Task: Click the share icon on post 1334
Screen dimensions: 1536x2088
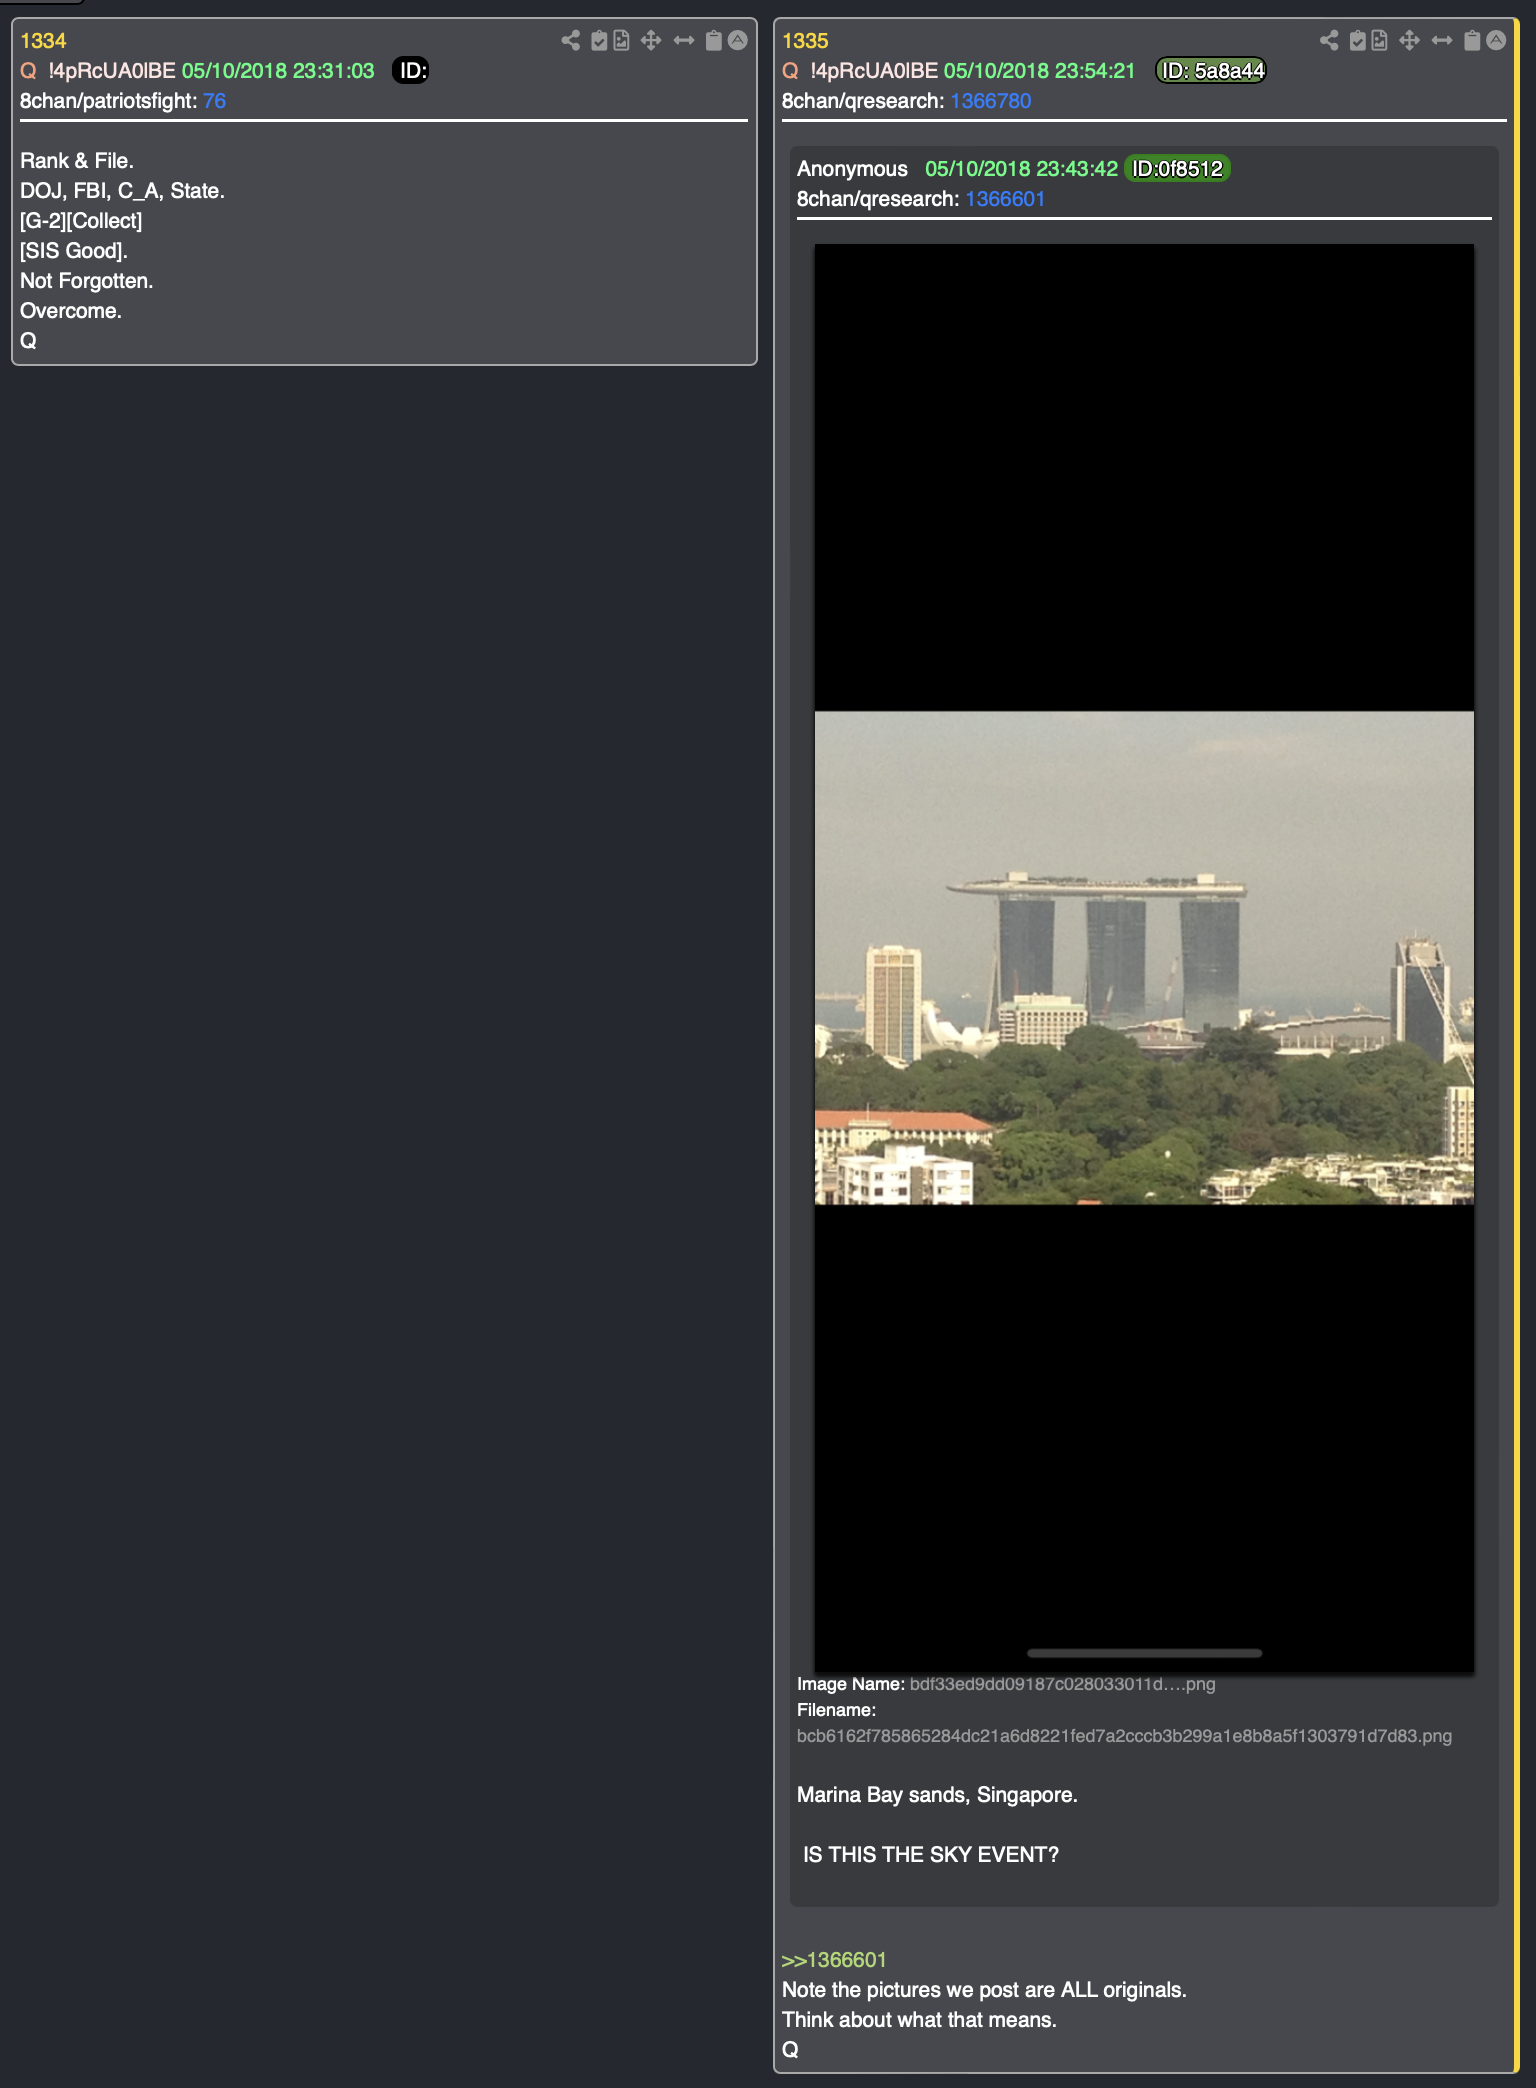Action: 570,40
